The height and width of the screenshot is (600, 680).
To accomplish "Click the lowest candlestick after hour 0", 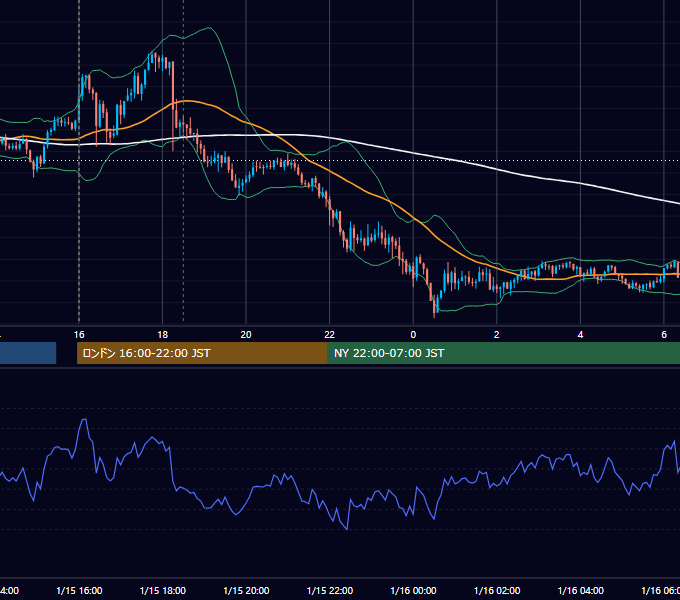I will (434, 306).
